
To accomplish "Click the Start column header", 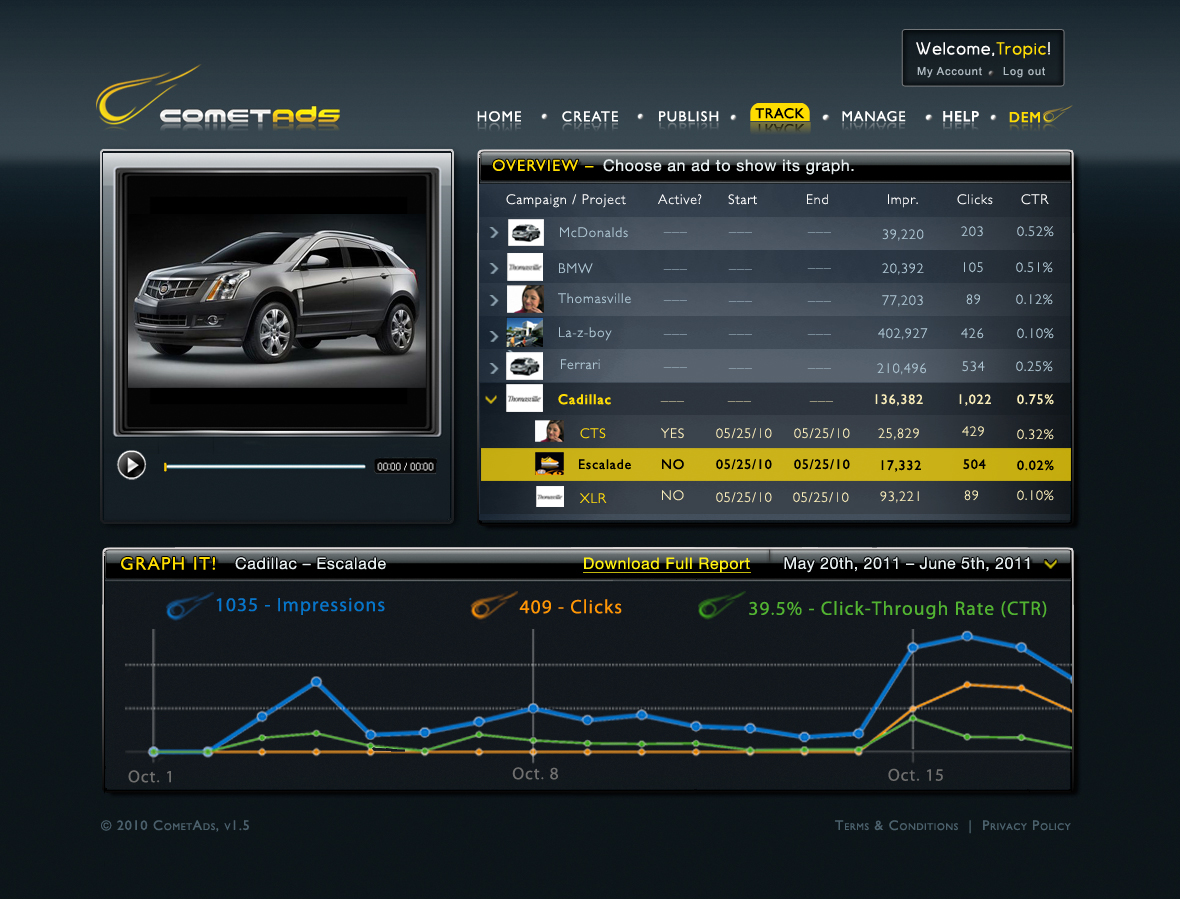I will pyautogui.click(x=742, y=199).
